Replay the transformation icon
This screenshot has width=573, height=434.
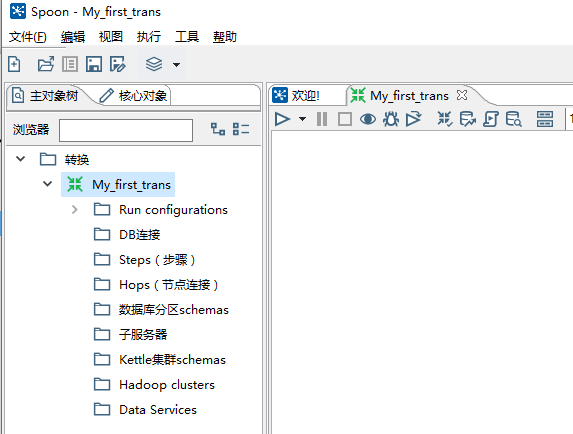[x=414, y=119]
